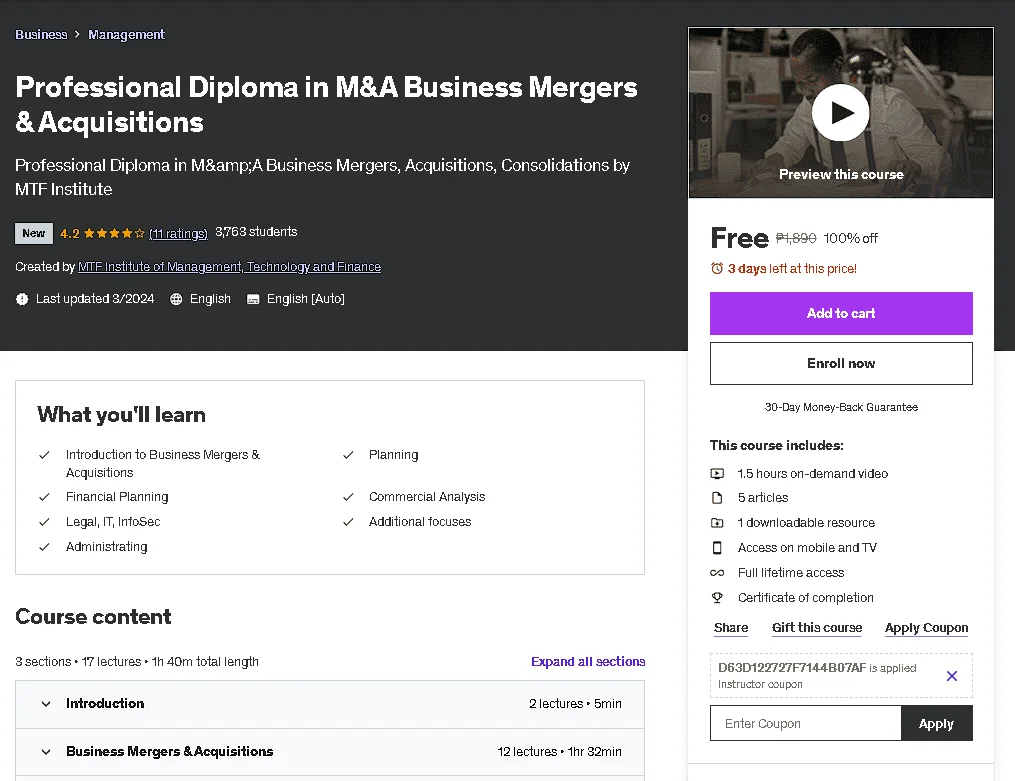Viewport: 1015px width, 781px height.
Task: Click the Apply coupon submit button
Action: pos(936,723)
